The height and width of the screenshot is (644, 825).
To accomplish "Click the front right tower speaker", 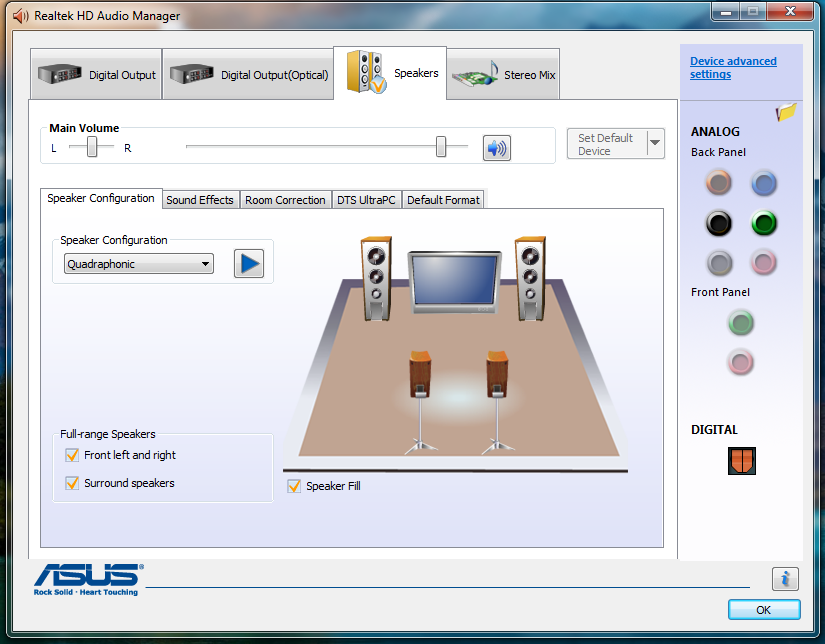I will point(530,278).
